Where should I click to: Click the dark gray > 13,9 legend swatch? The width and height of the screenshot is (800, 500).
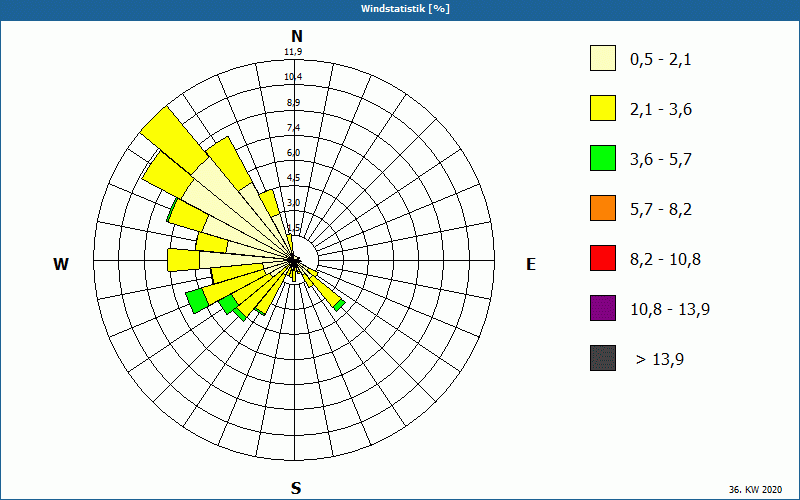click(x=603, y=358)
